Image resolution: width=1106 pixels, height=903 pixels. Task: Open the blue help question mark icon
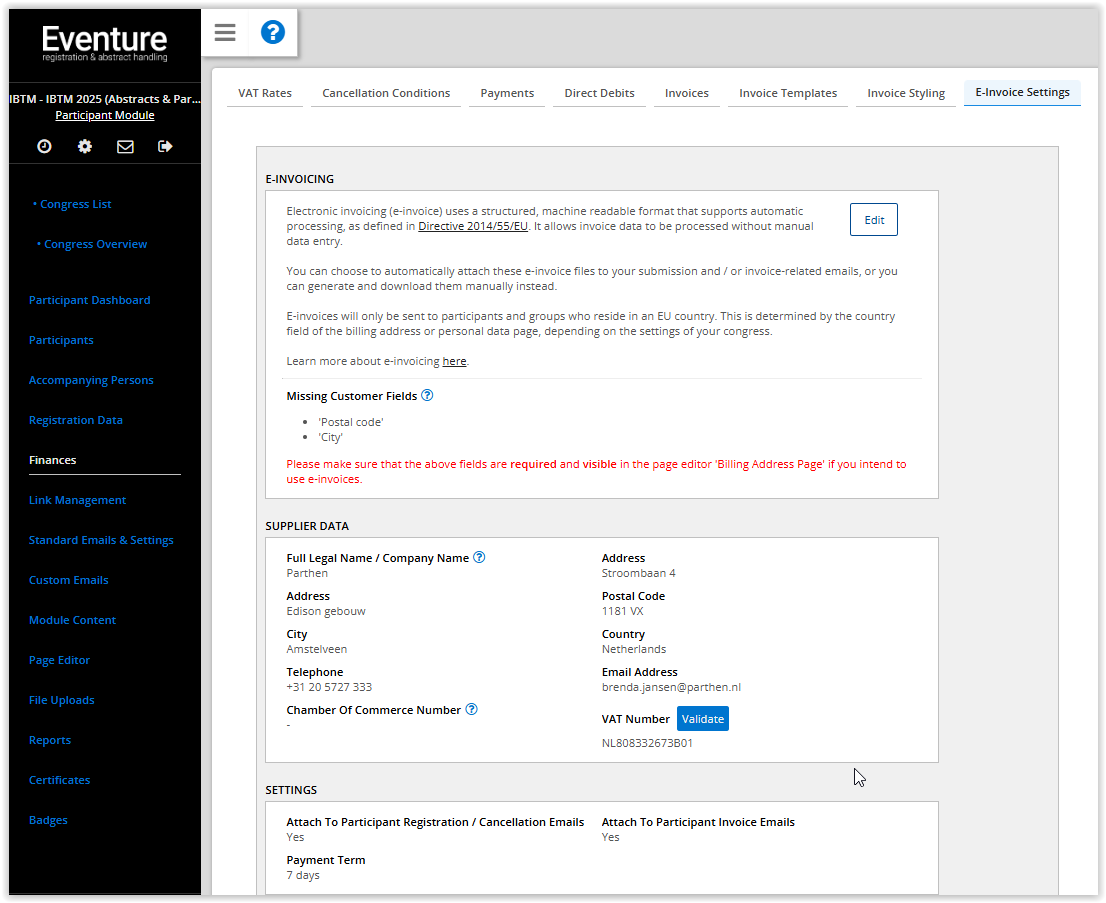click(x=272, y=33)
